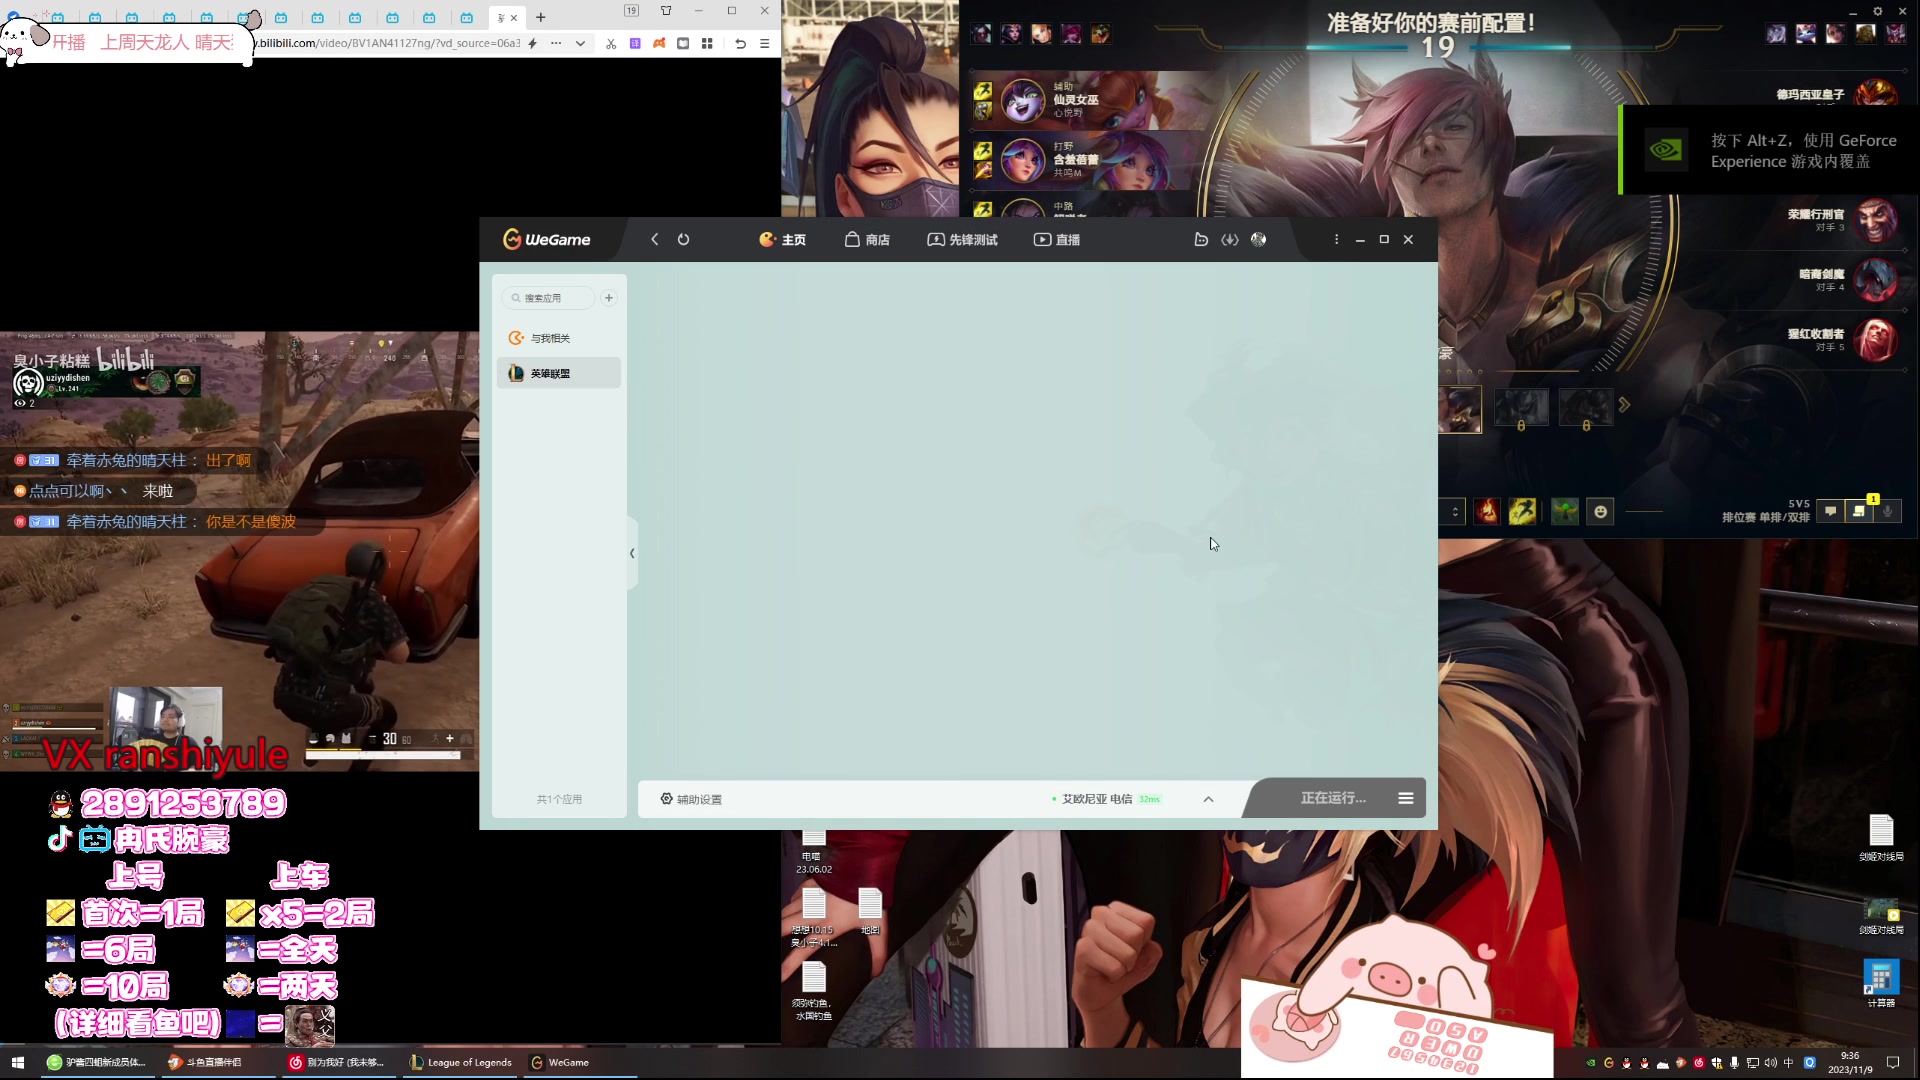
Task: Open the NVIDIA tray icon
Action: point(1591,1063)
